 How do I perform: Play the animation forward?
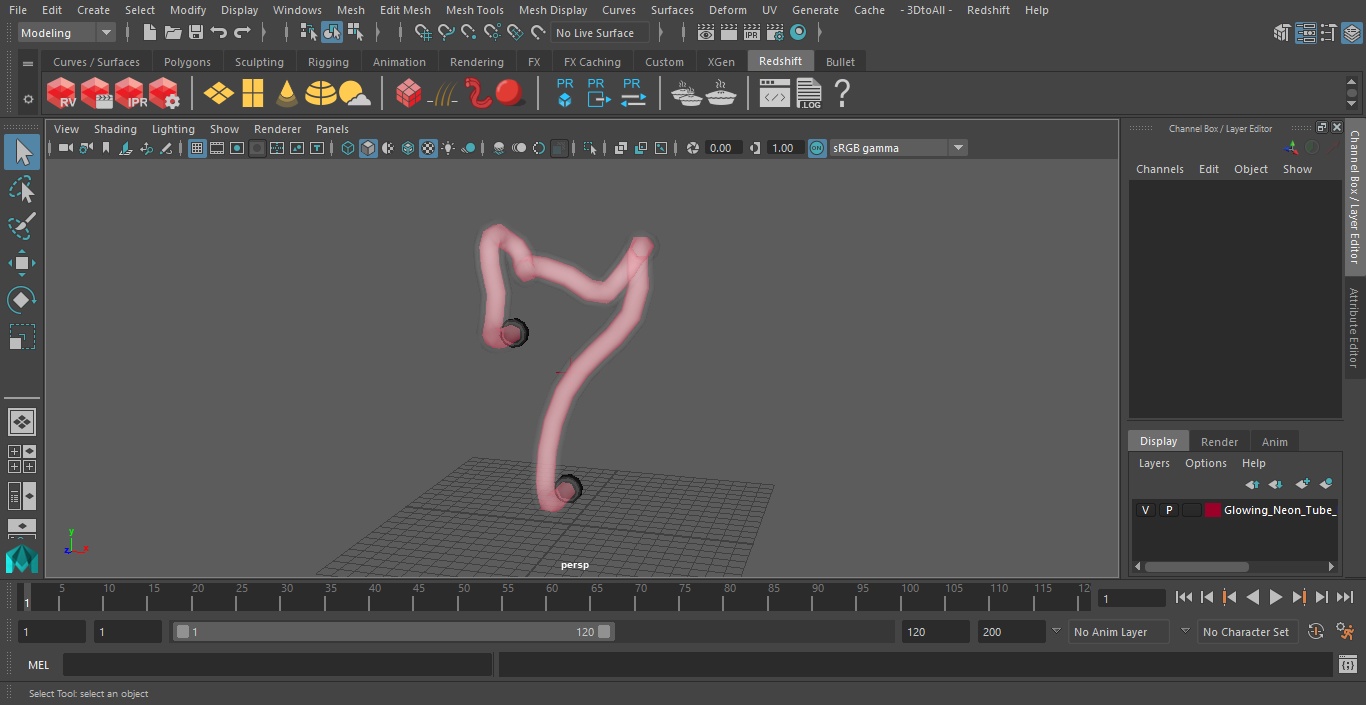pyautogui.click(x=1276, y=597)
